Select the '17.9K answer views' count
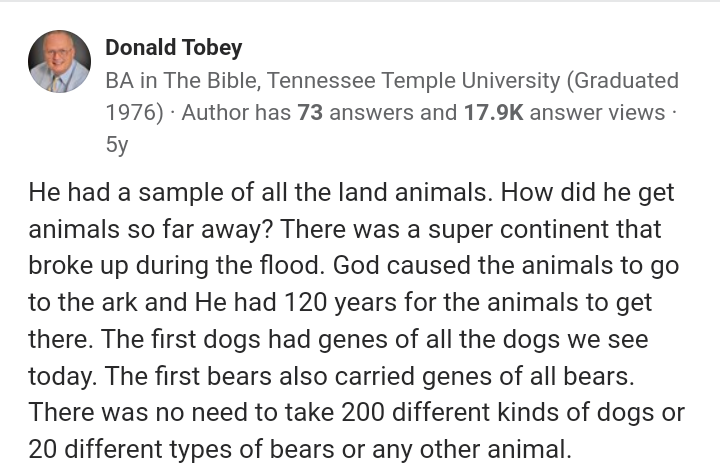 pos(564,113)
